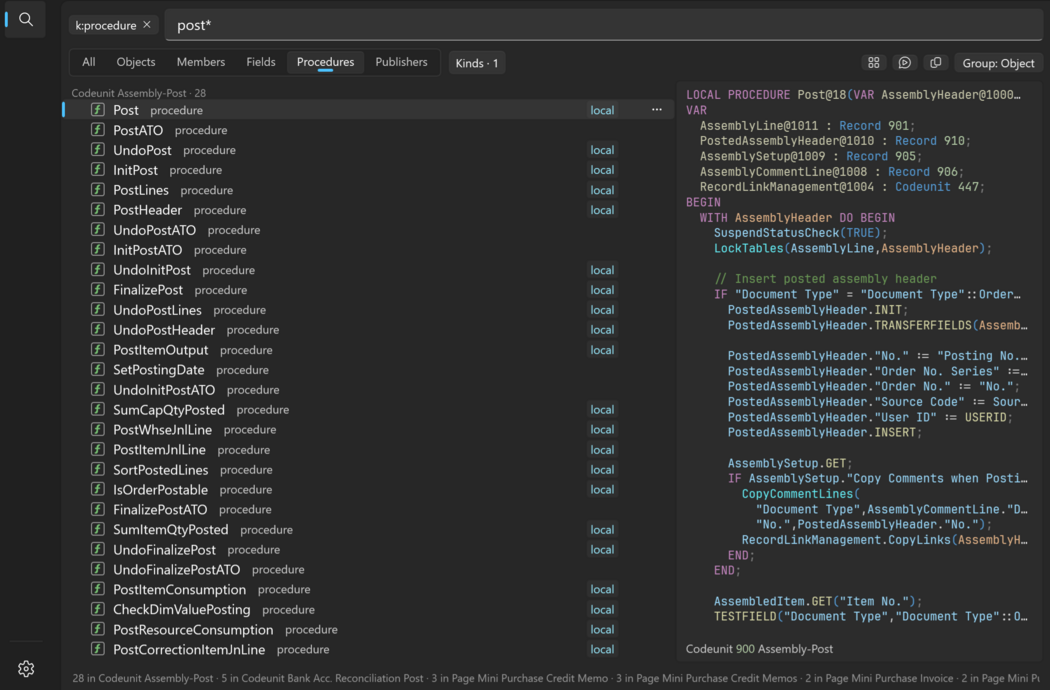Image resolution: width=1050 pixels, height=690 pixels.
Task: Select the Procedures tab
Action: click(x=325, y=62)
